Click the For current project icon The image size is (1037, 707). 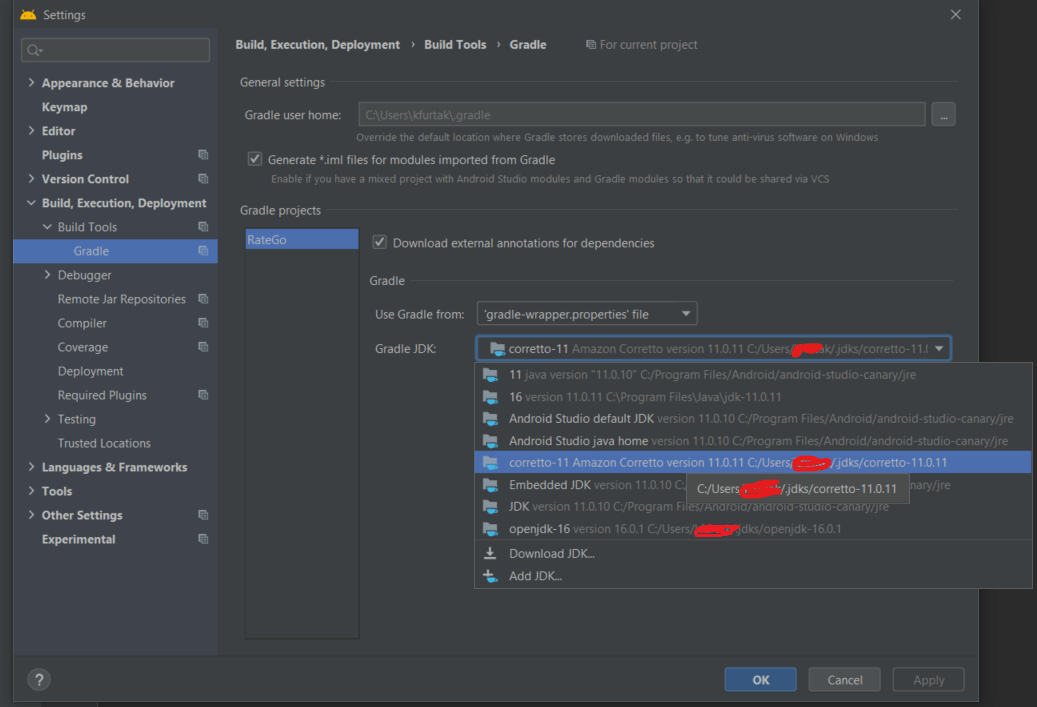(x=591, y=44)
